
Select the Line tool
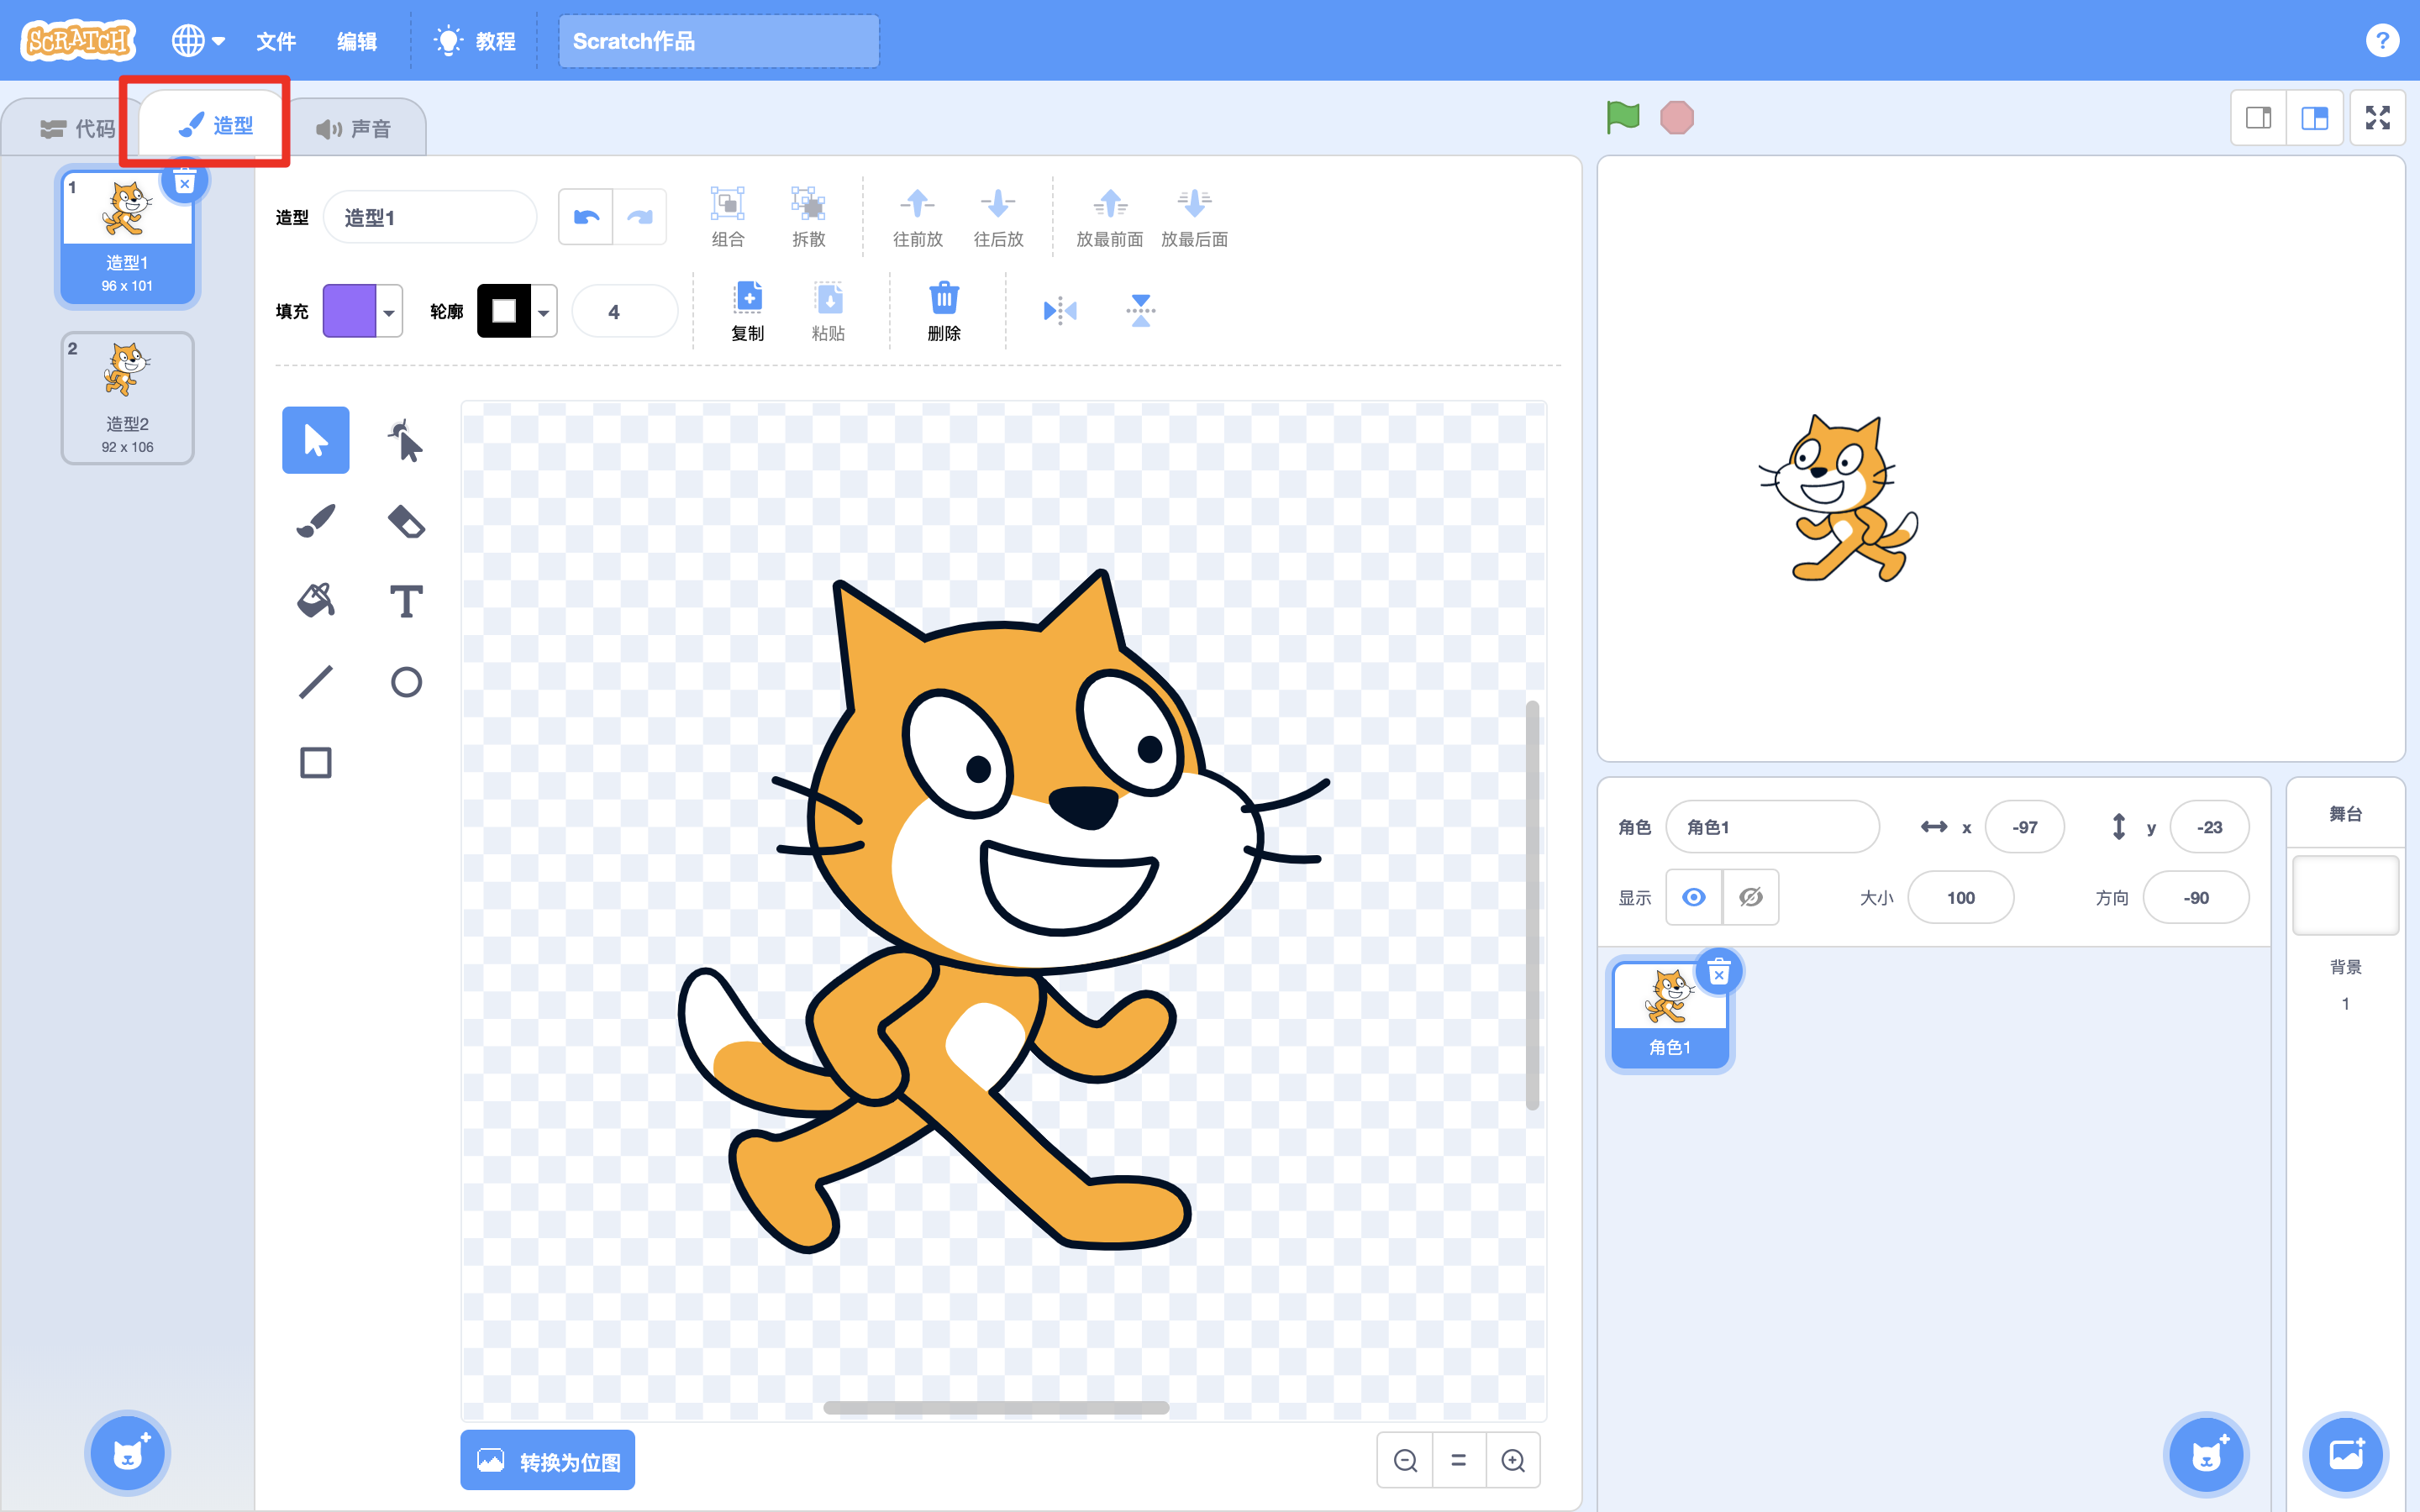click(x=315, y=682)
